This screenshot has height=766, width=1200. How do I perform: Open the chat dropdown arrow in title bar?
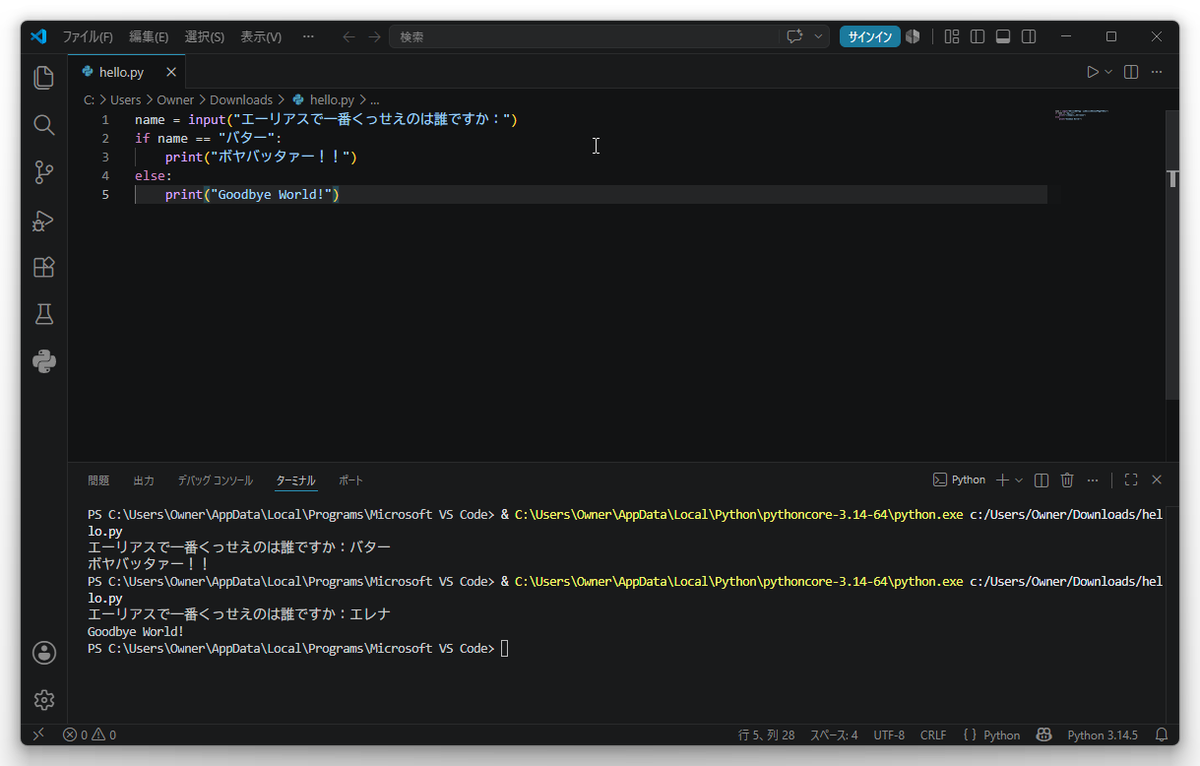(x=819, y=36)
